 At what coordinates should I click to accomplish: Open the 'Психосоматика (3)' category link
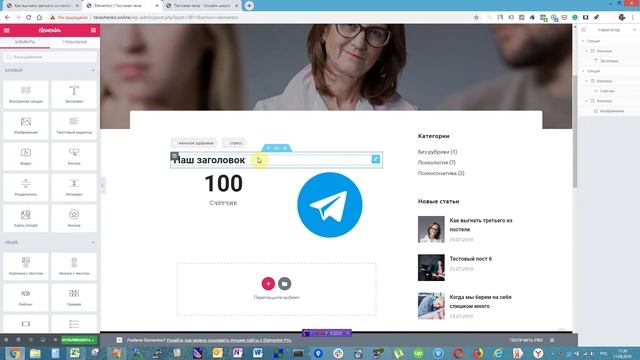pos(441,173)
